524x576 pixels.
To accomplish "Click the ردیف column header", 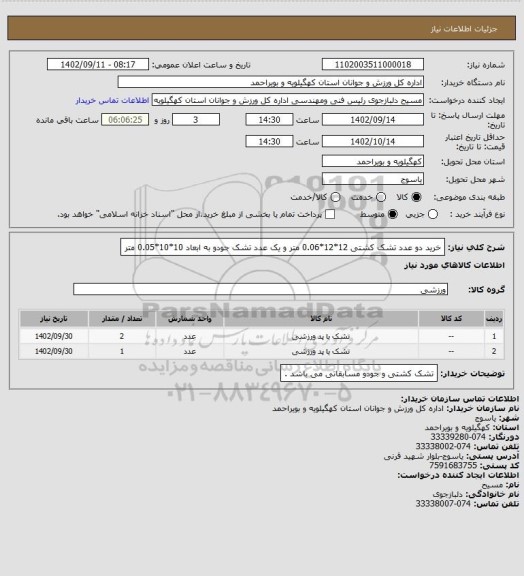I will point(494,318).
